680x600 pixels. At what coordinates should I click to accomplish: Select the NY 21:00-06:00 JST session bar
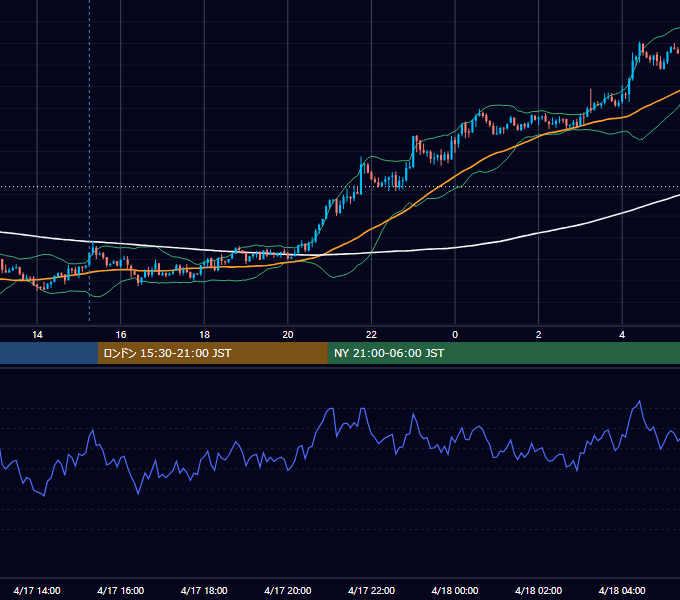point(503,353)
